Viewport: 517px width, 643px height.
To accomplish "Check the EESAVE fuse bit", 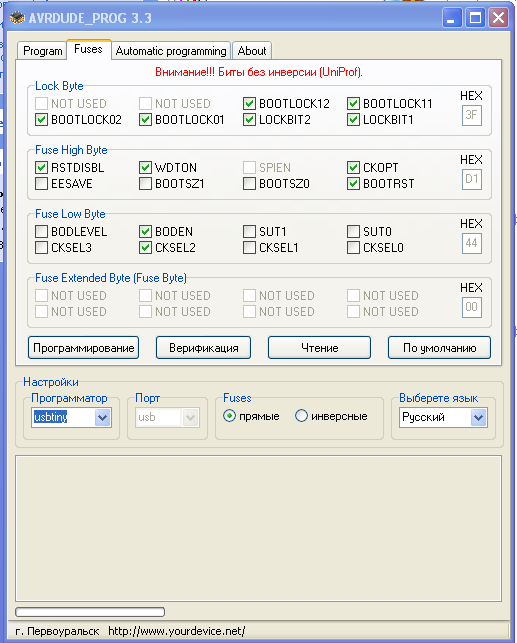I will click(x=41, y=183).
